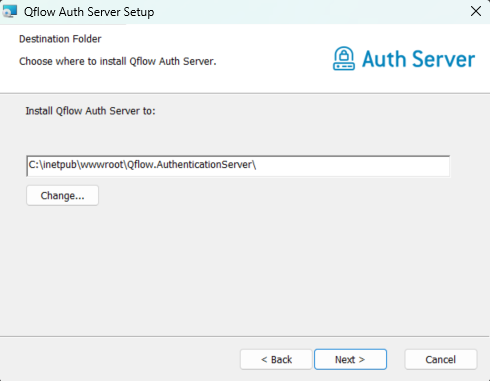This screenshot has height=381, width=490.
Task: Cancel the Qflow Auth Server setup
Action: pyautogui.click(x=441, y=359)
